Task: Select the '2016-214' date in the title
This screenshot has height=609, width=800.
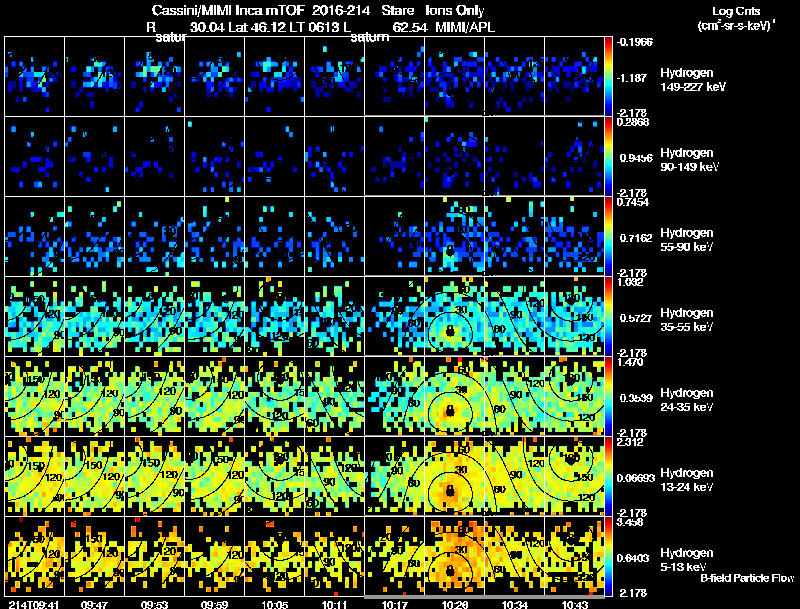Action: [x=341, y=11]
